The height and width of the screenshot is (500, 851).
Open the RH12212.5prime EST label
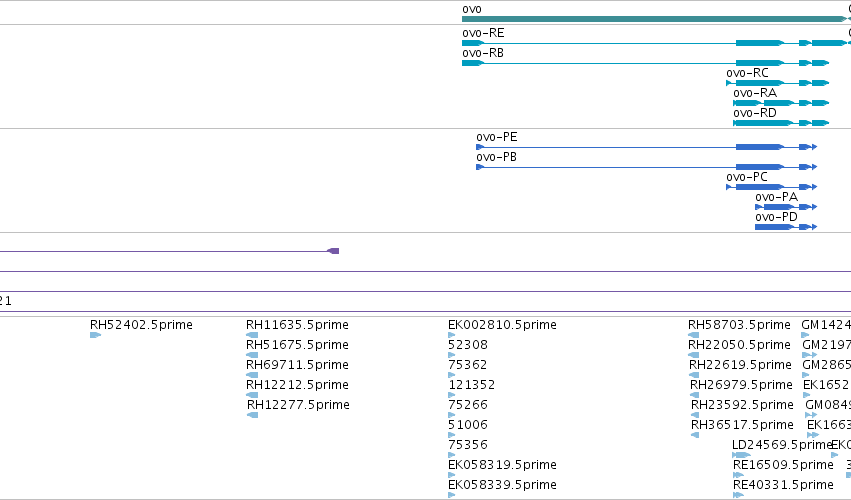click(297, 385)
